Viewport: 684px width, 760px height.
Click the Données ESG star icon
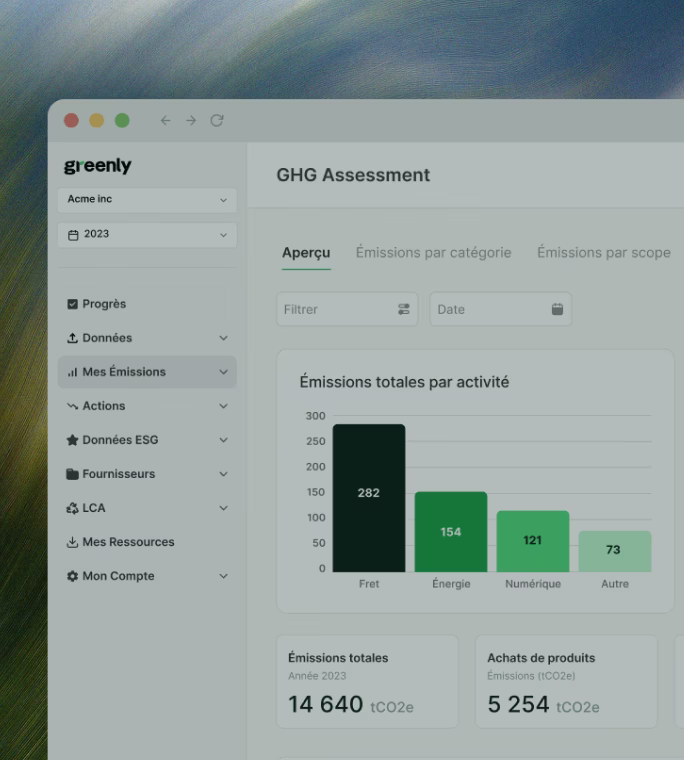pos(72,440)
